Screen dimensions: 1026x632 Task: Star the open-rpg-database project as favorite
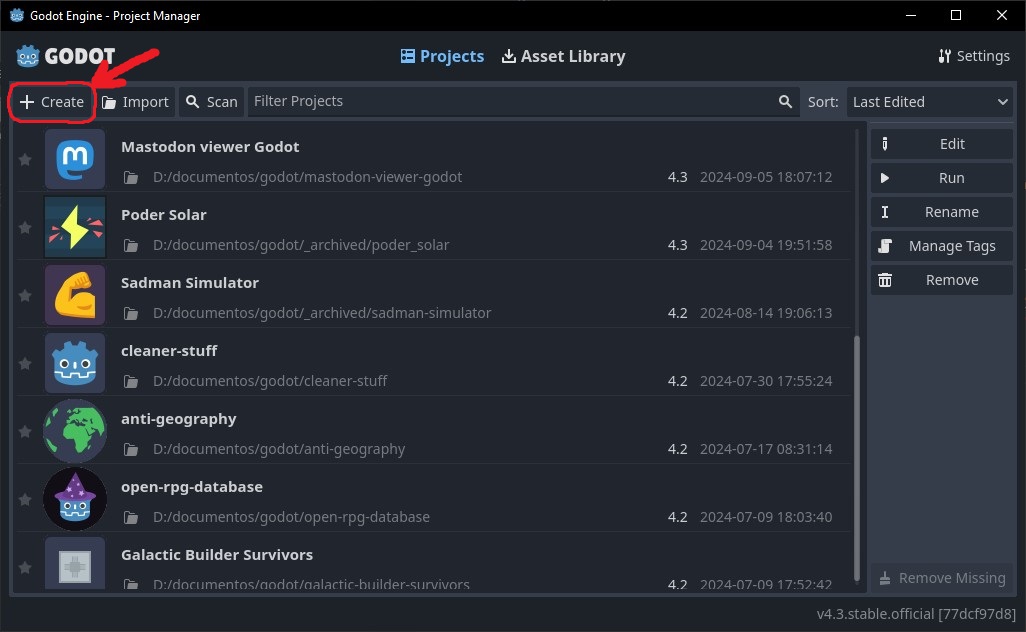click(x=25, y=500)
